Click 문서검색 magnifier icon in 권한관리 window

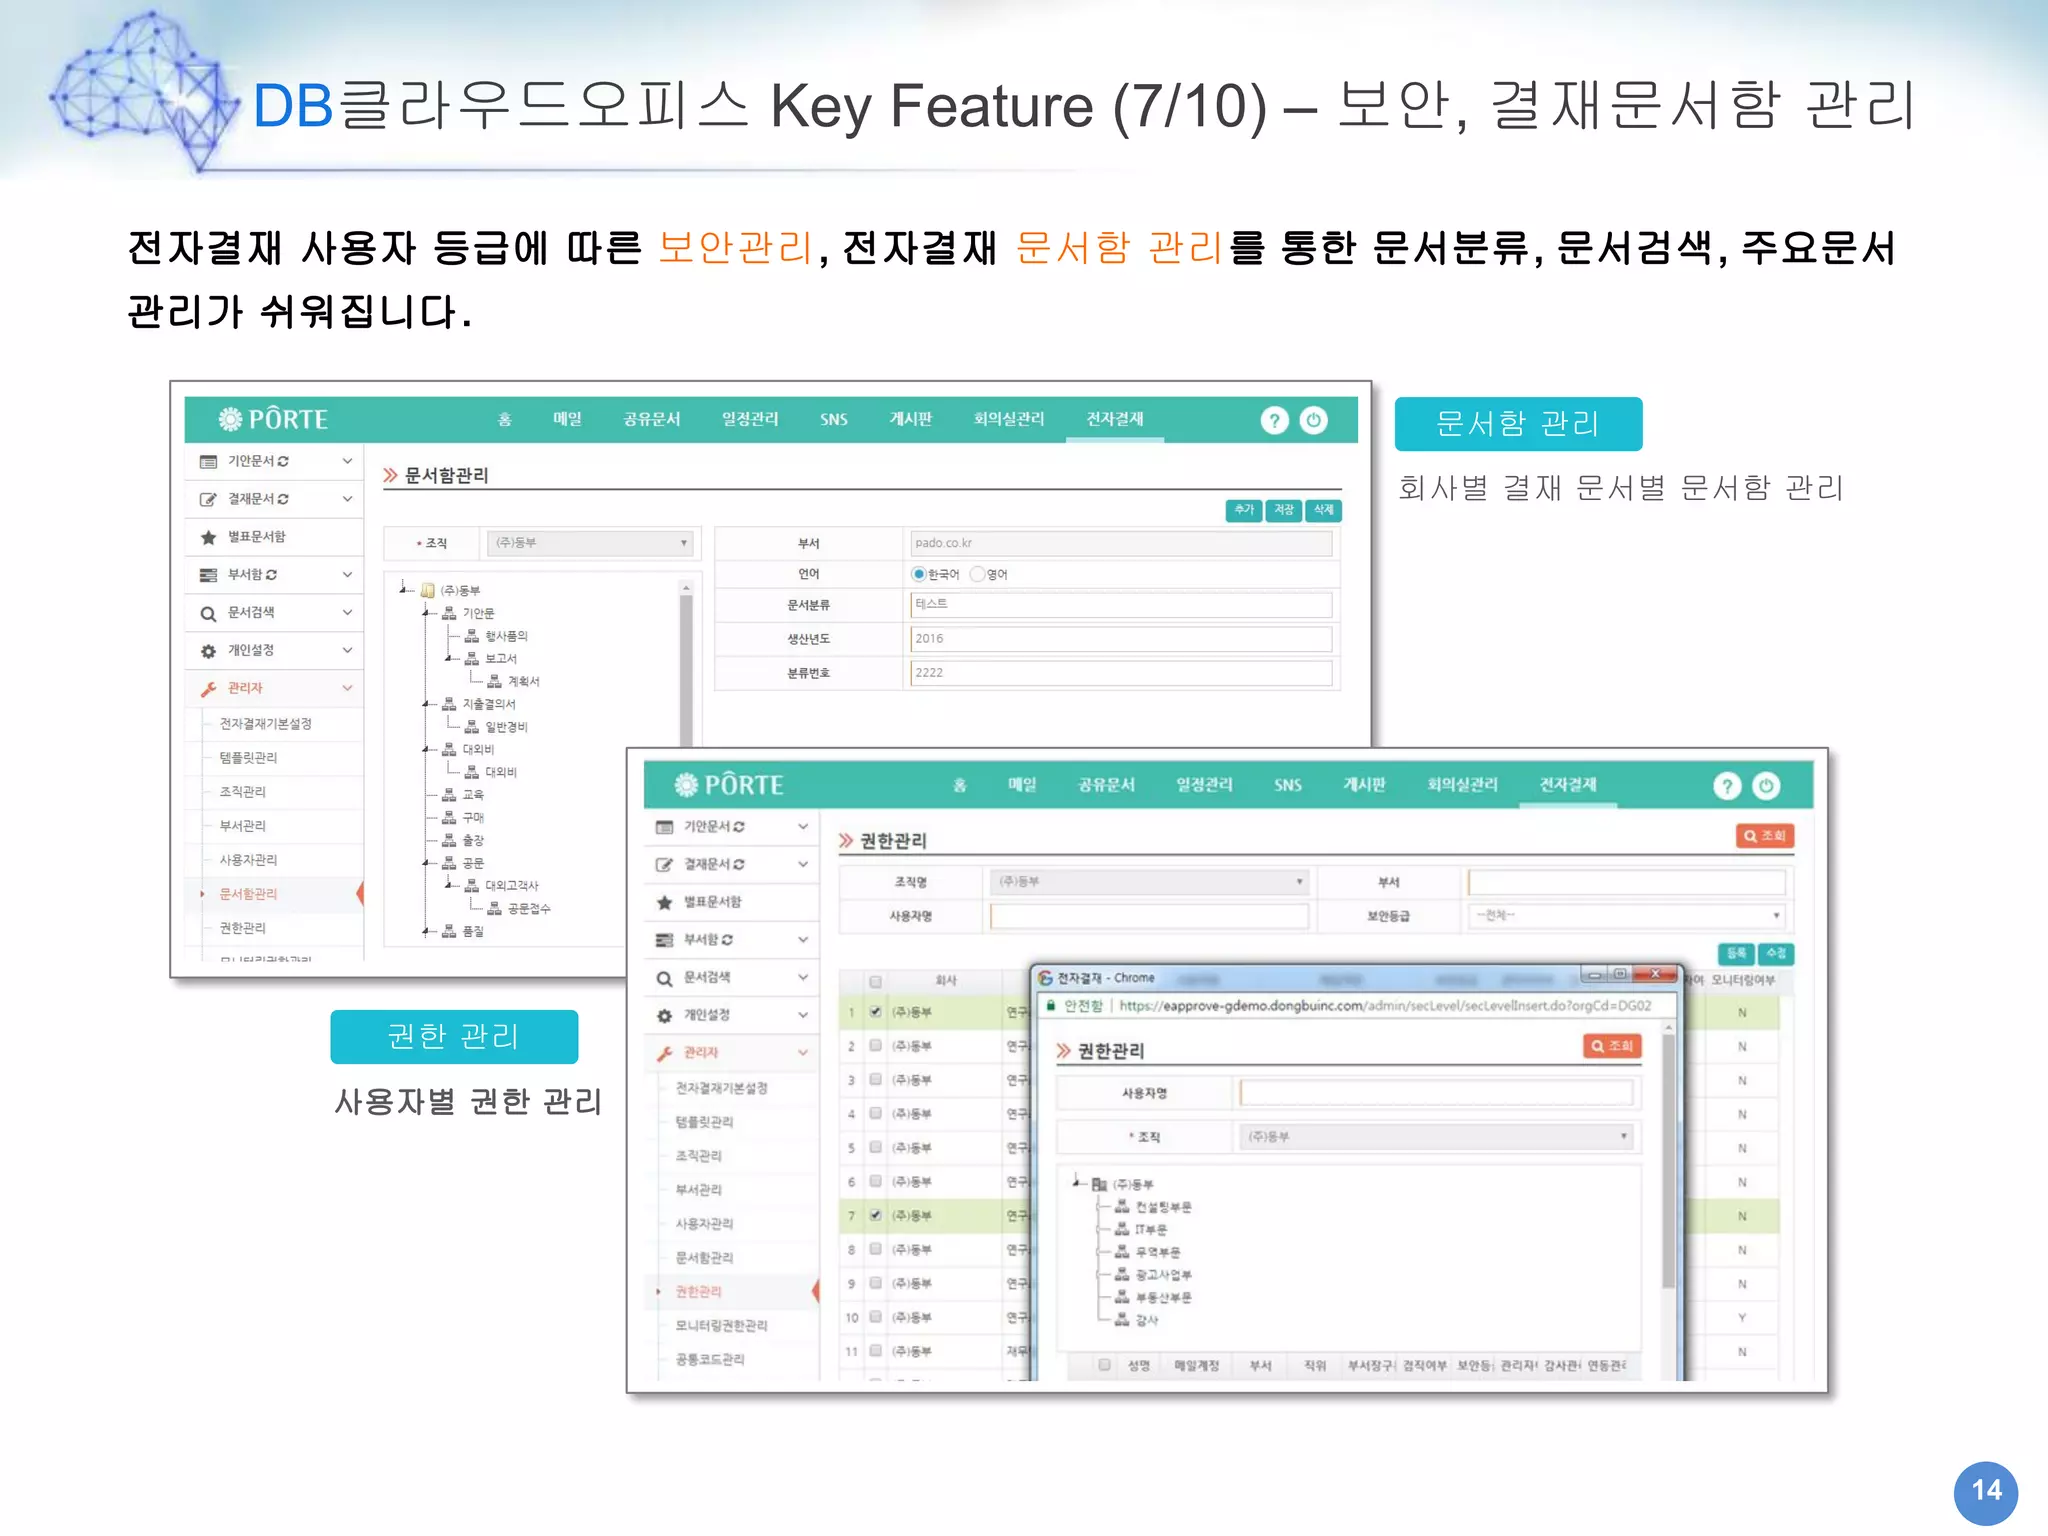[664, 978]
